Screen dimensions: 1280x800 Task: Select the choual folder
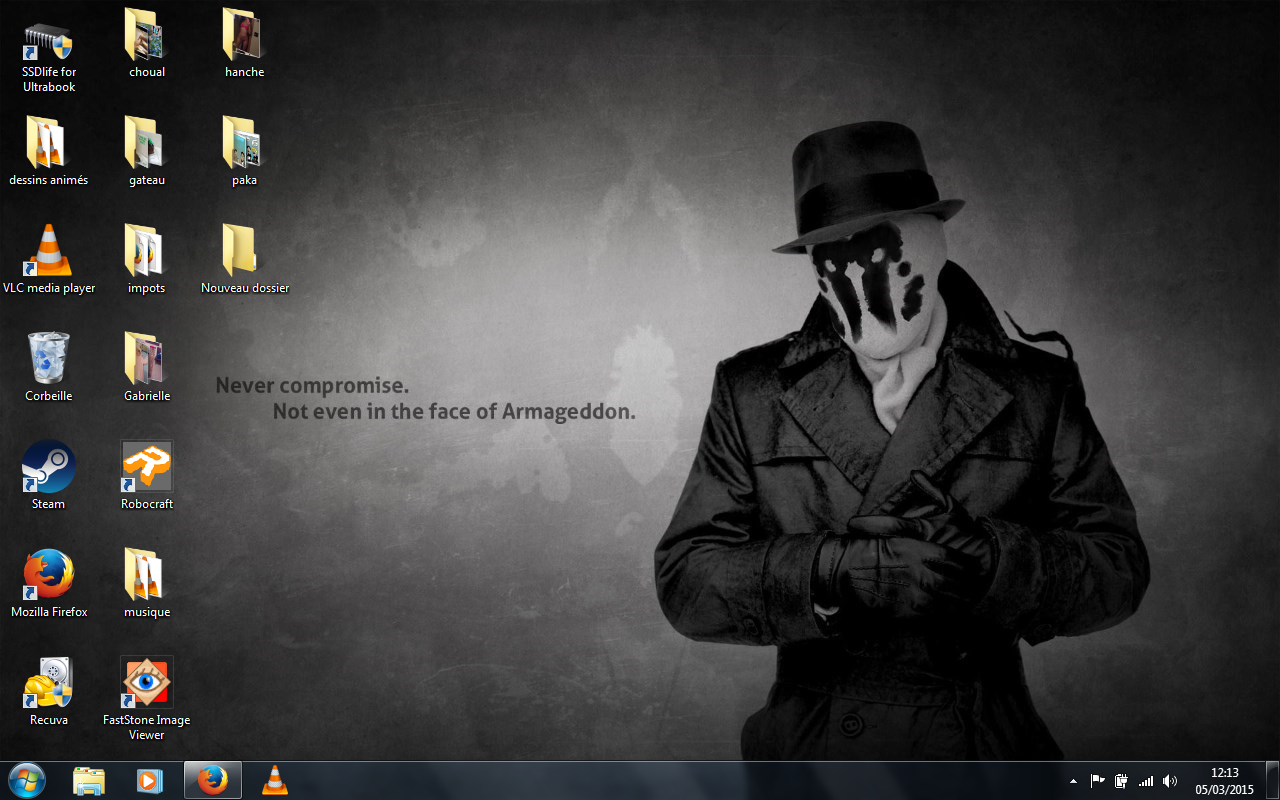click(x=147, y=43)
